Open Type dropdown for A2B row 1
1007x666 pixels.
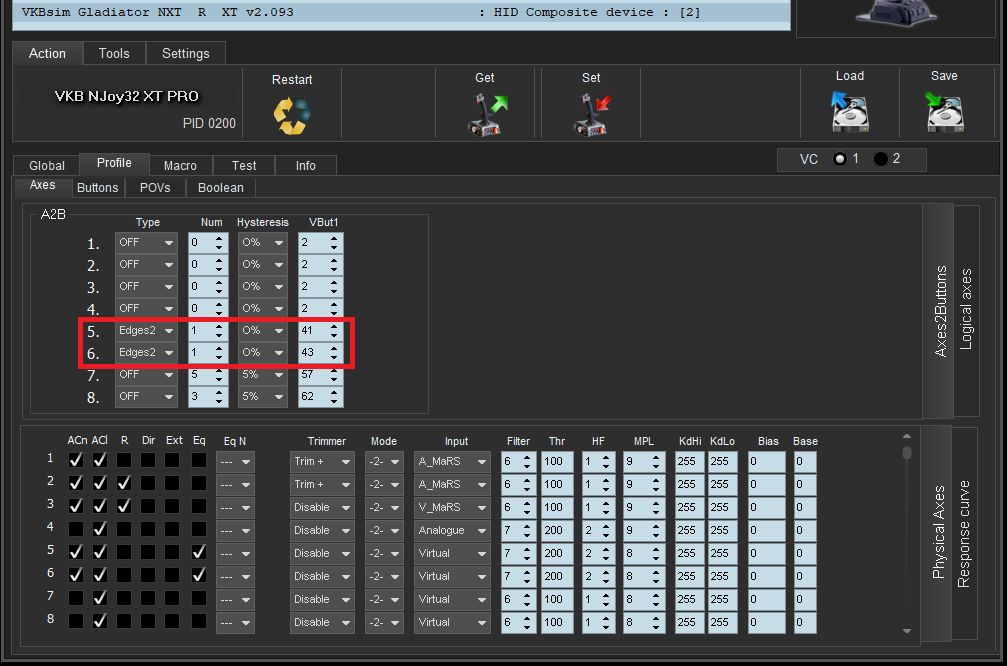[x=146, y=243]
